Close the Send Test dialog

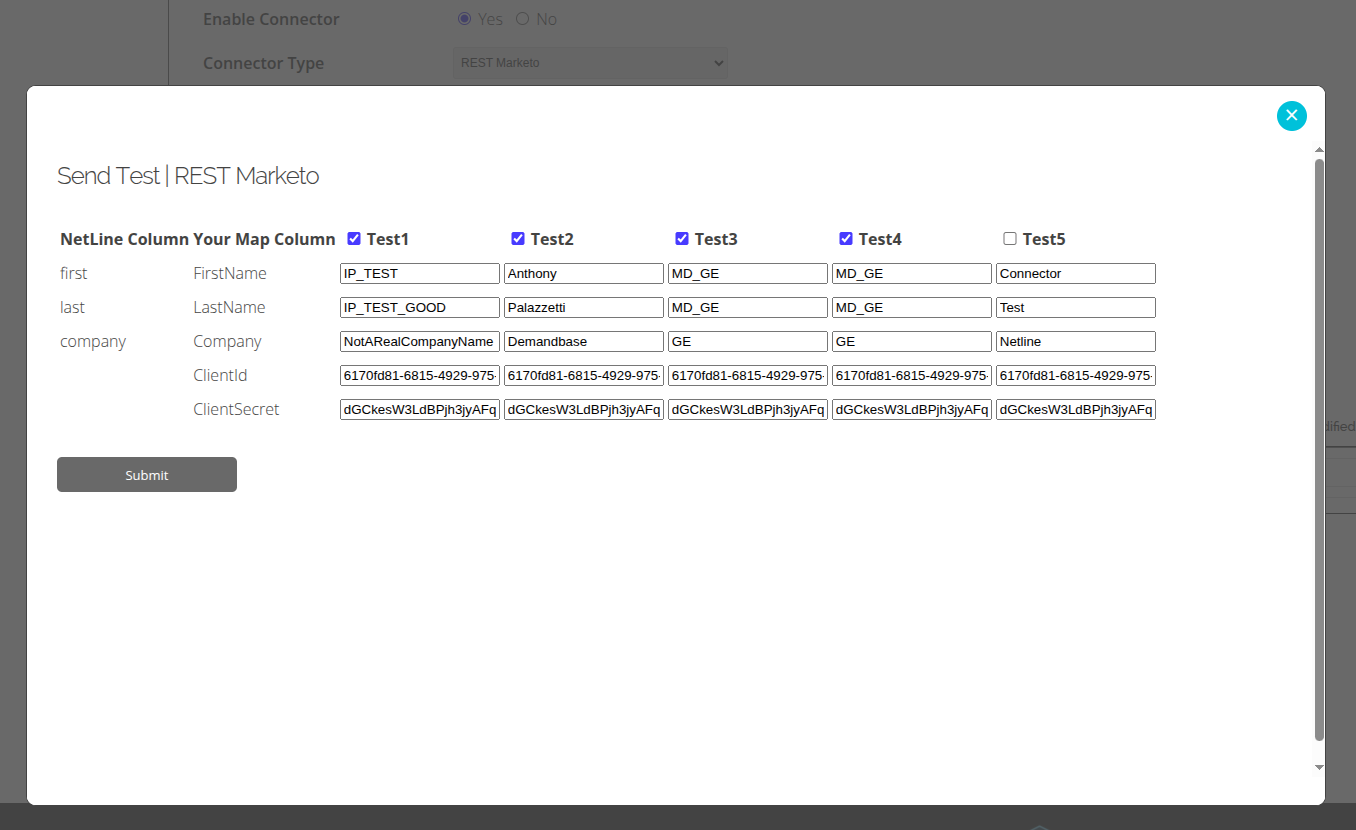click(x=1291, y=116)
